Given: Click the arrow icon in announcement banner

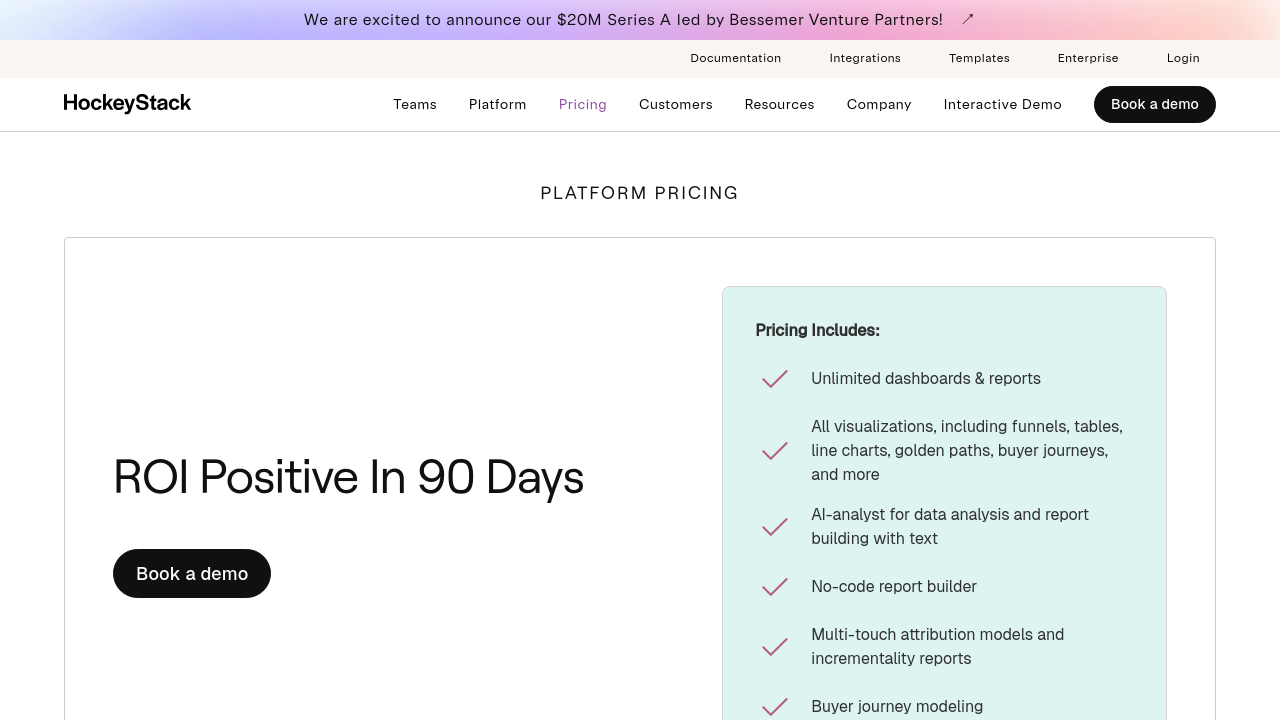Looking at the screenshot, I should [x=967, y=19].
